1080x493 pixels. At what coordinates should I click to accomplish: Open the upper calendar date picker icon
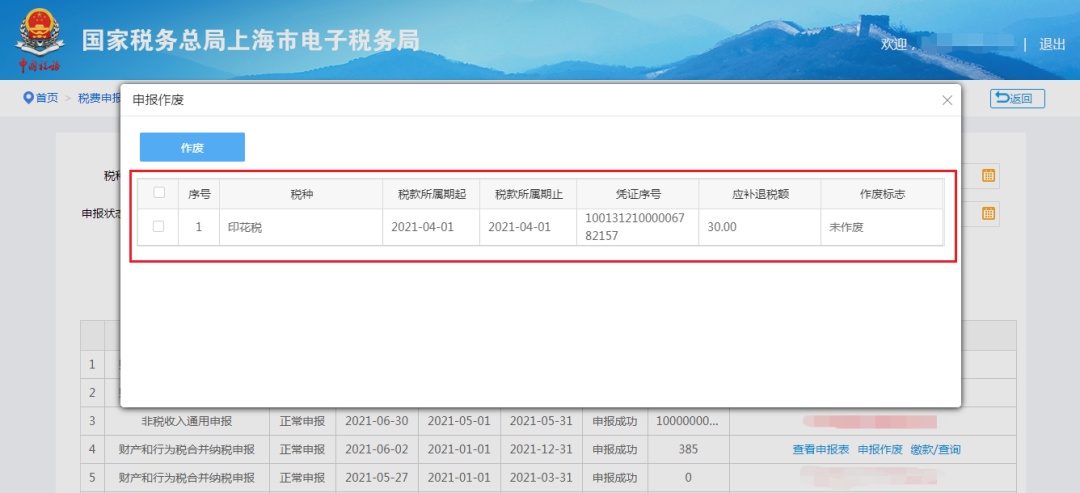[988, 176]
